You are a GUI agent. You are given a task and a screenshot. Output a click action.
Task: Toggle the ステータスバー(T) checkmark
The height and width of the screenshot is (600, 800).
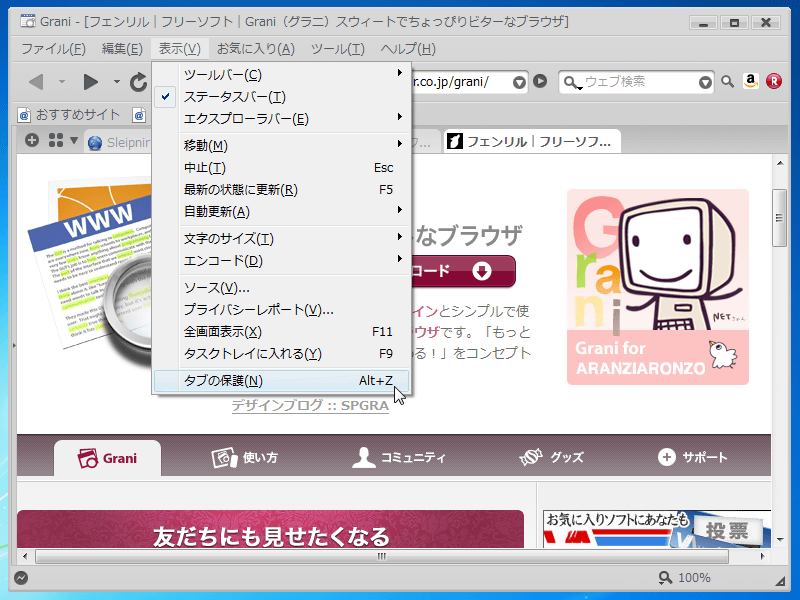tap(282, 96)
